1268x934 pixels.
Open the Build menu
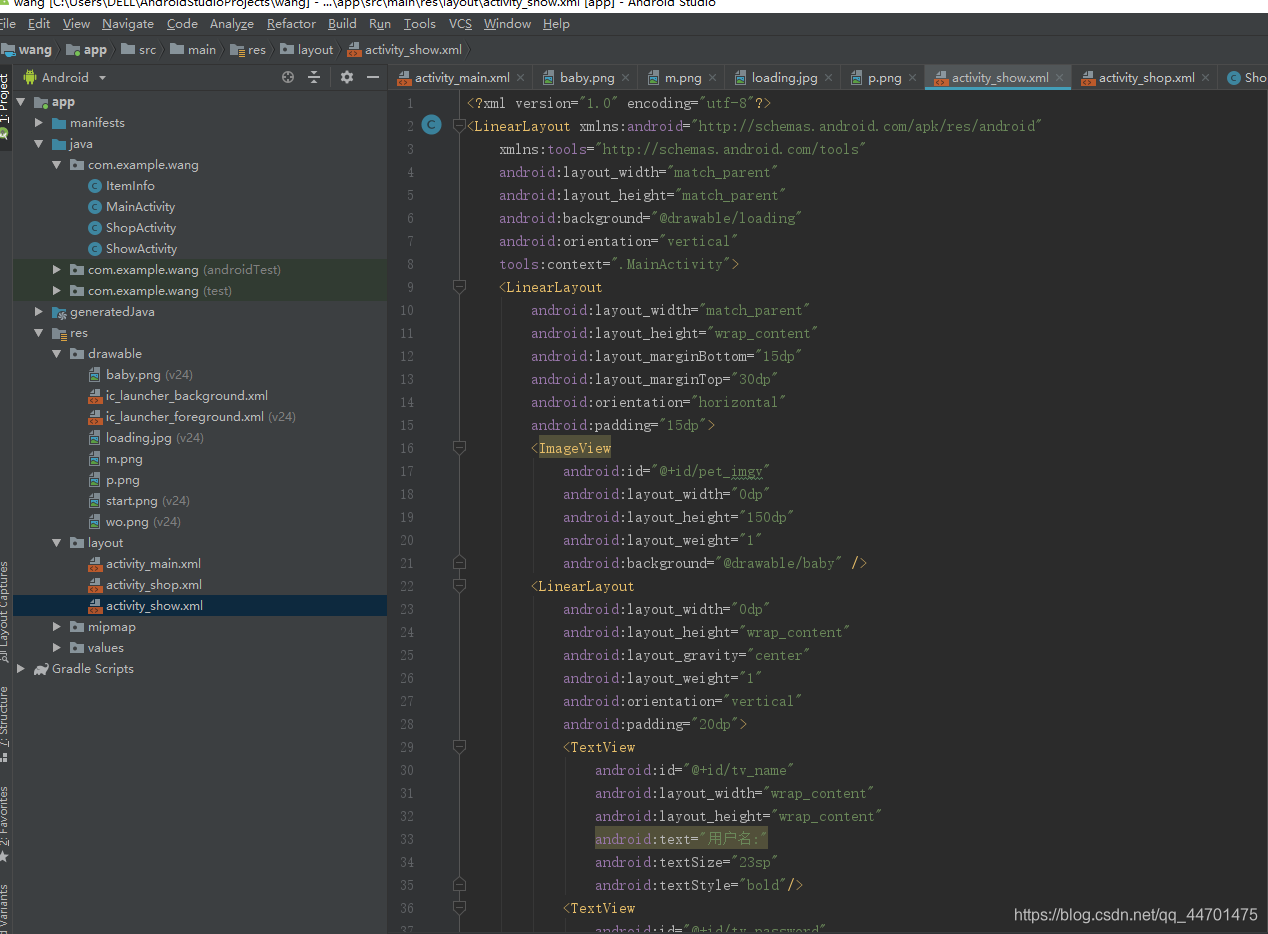pyautogui.click(x=342, y=24)
